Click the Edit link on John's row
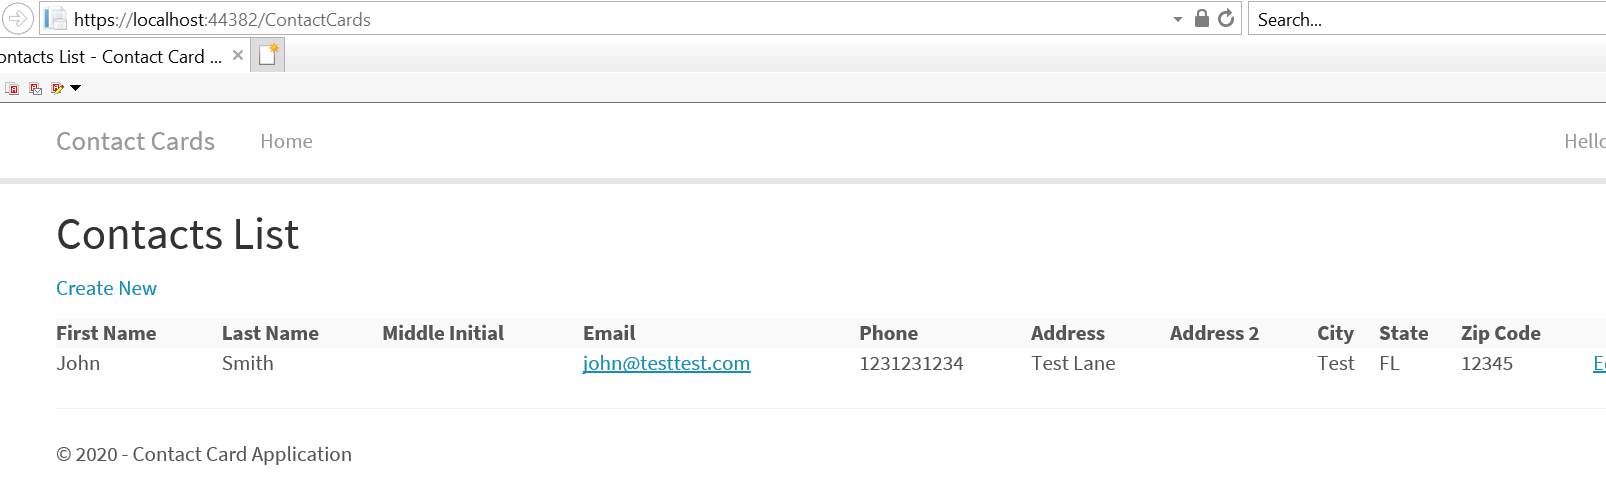Screen dimensions: 1606x478 tap(1599, 364)
